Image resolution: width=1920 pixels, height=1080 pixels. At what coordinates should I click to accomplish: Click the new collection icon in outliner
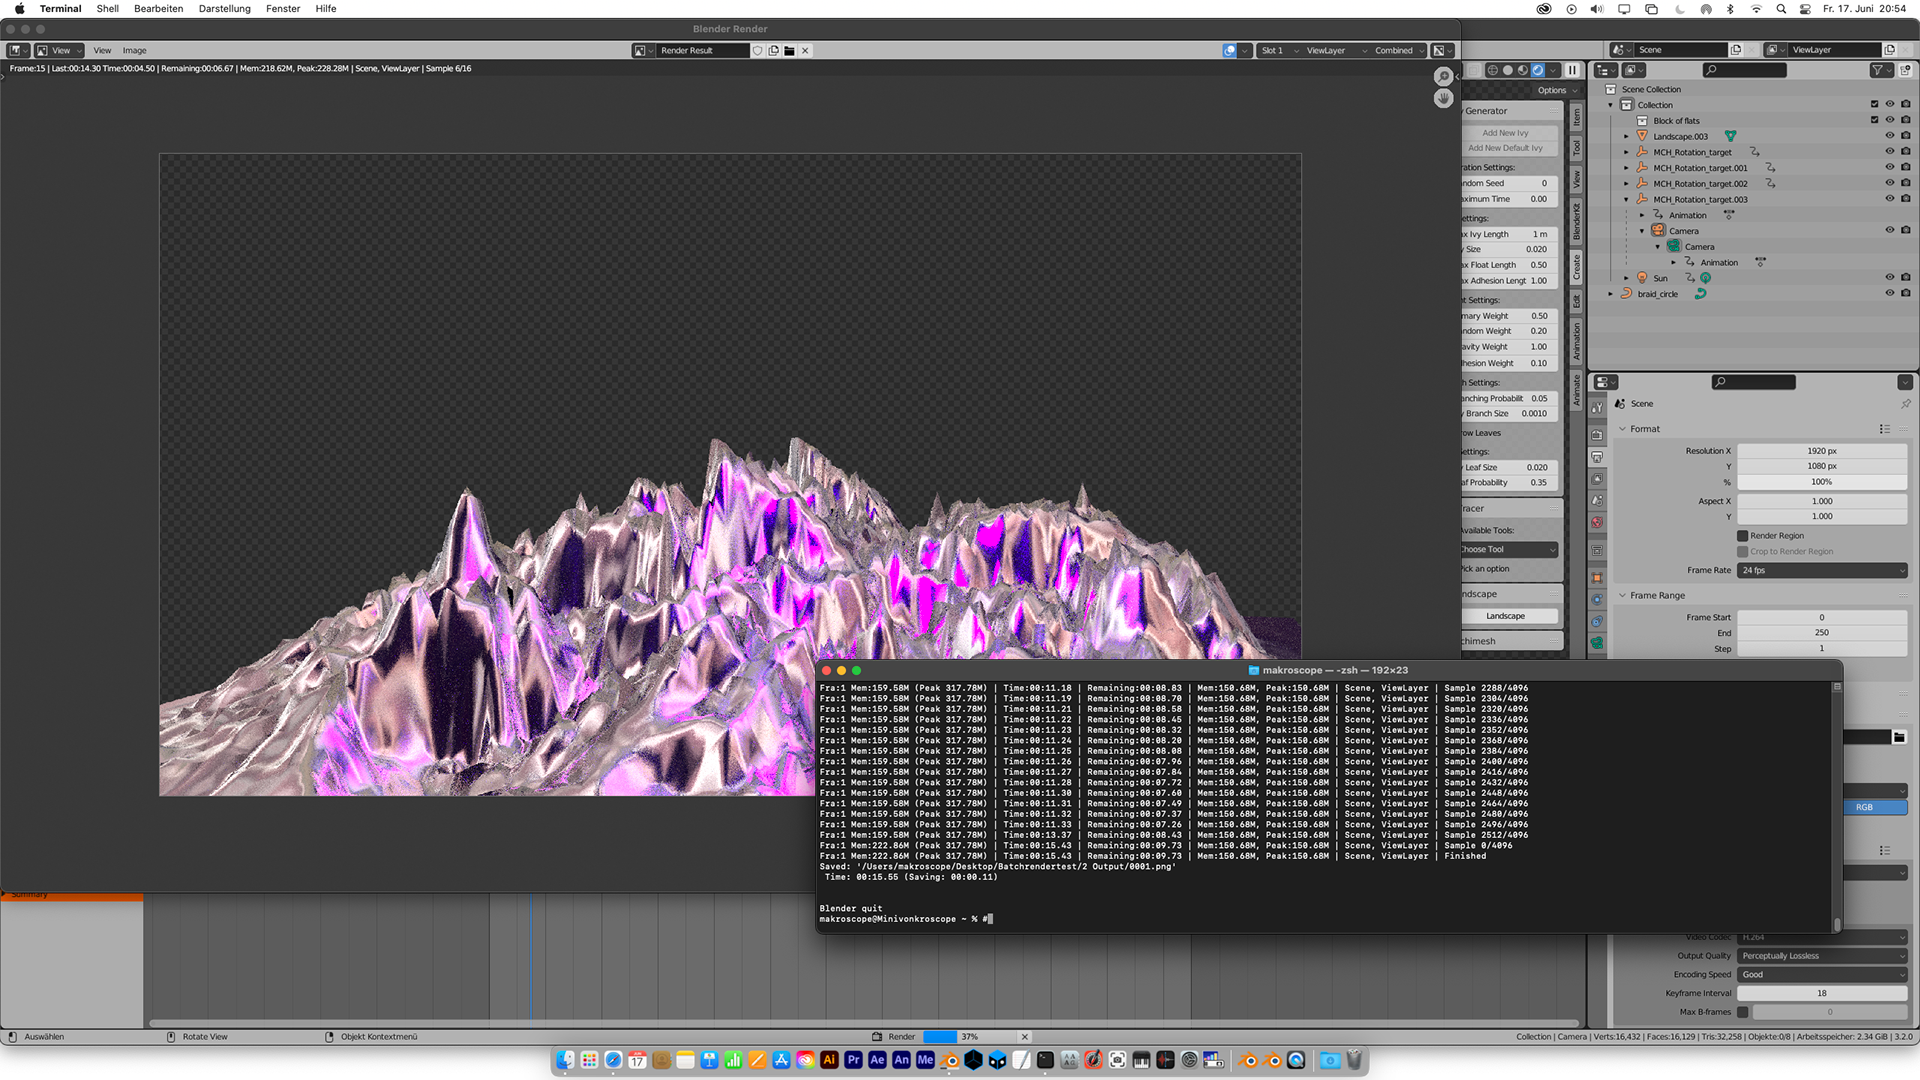(x=1905, y=70)
